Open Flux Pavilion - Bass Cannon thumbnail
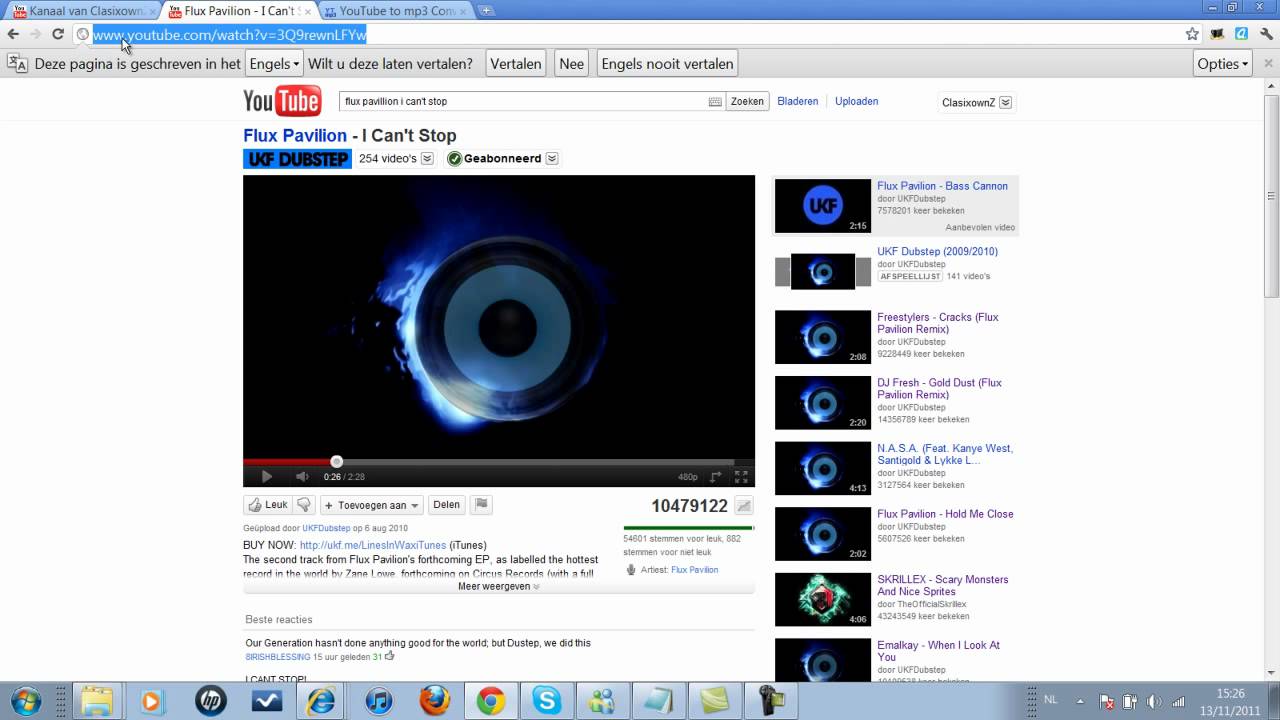The width and height of the screenshot is (1280, 720). [x=823, y=206]
